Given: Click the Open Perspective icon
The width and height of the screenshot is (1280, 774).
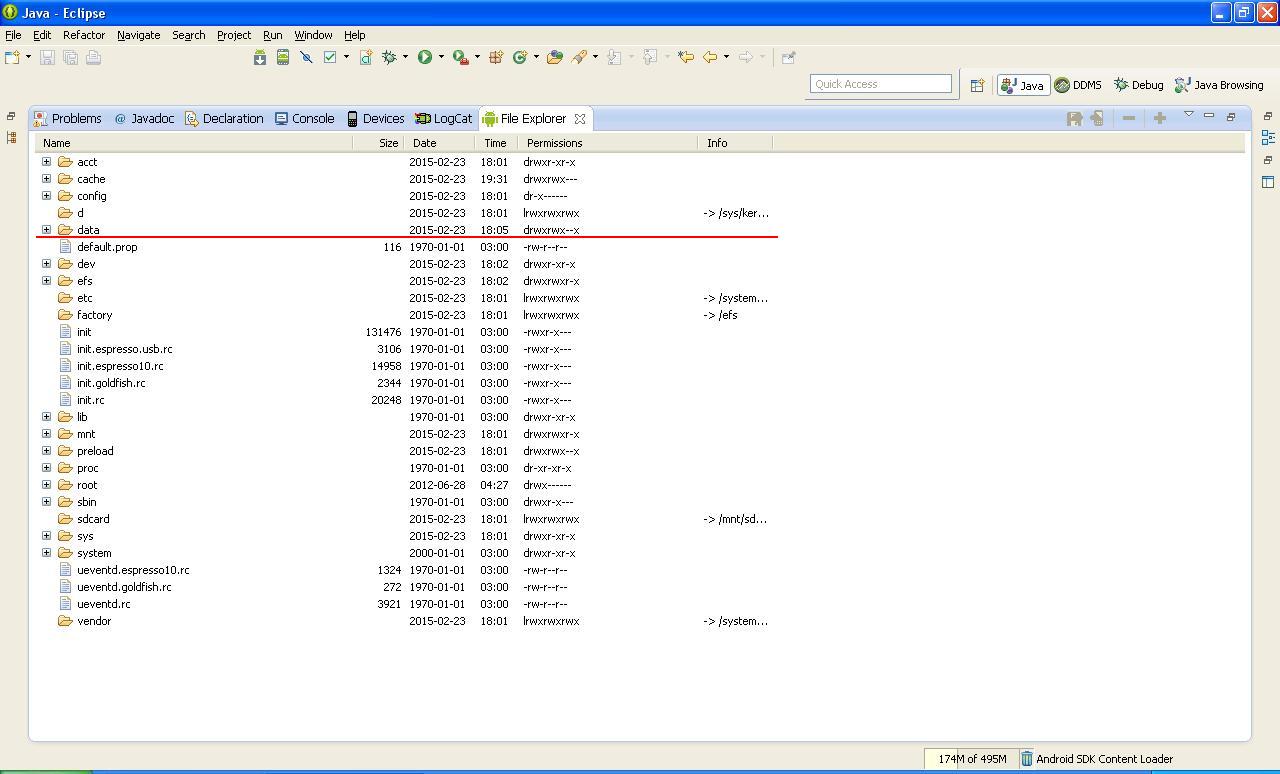Looking at the screenshot, I should (x=977, y=85).
